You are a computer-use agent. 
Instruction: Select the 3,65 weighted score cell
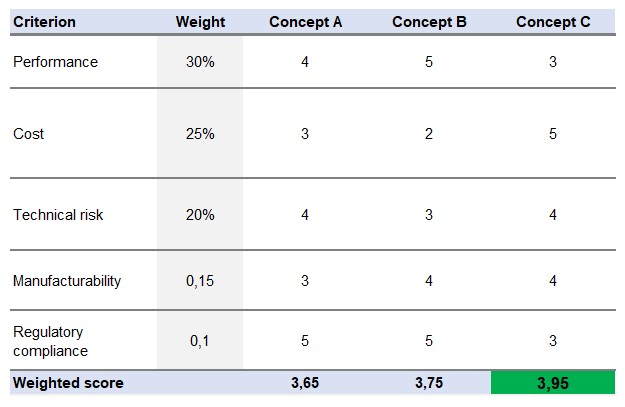305,383
